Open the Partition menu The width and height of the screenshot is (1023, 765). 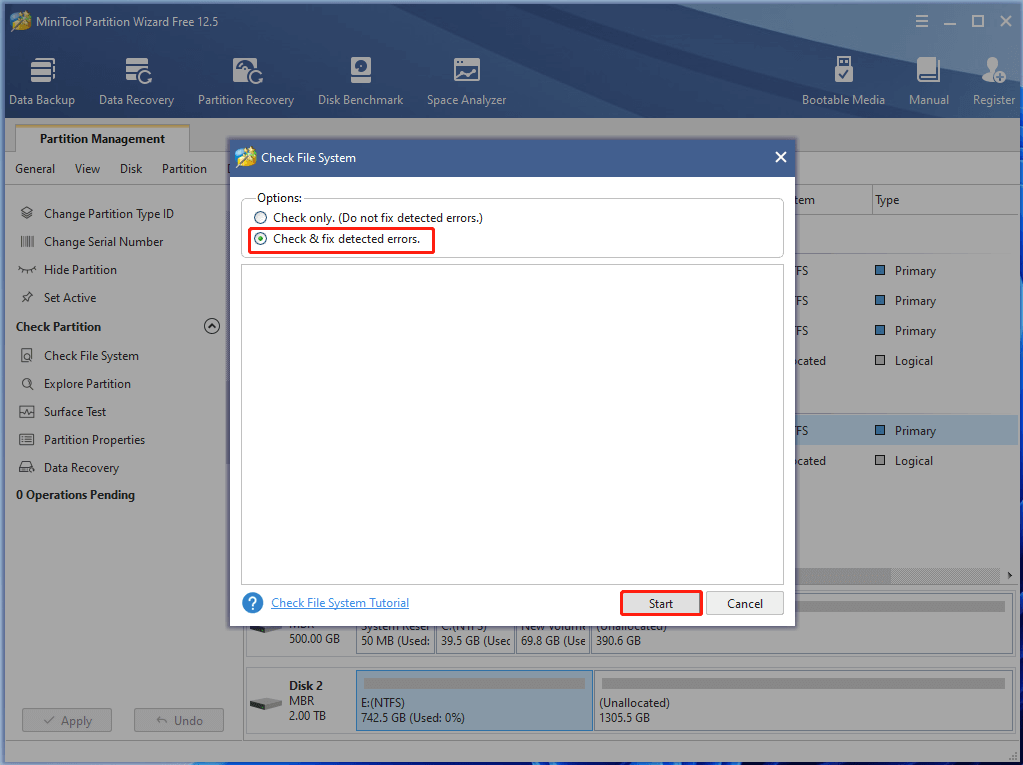[185, 169]
